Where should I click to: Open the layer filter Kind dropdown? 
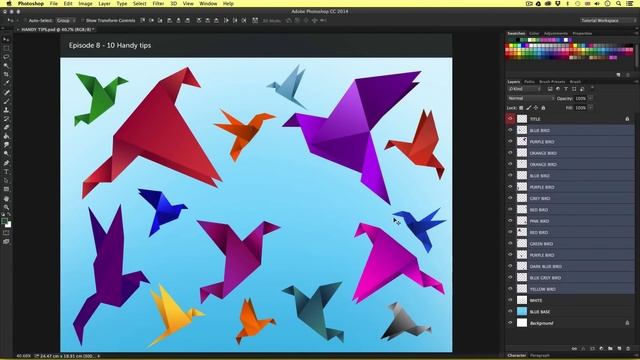(x=524, y=89)
